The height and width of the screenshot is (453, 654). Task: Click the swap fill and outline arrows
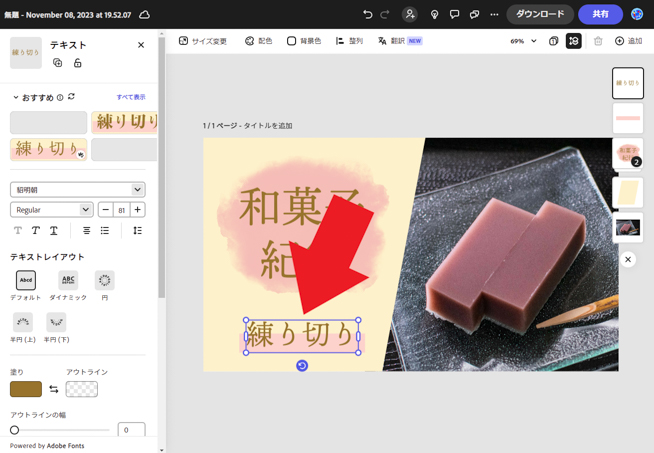54,389
